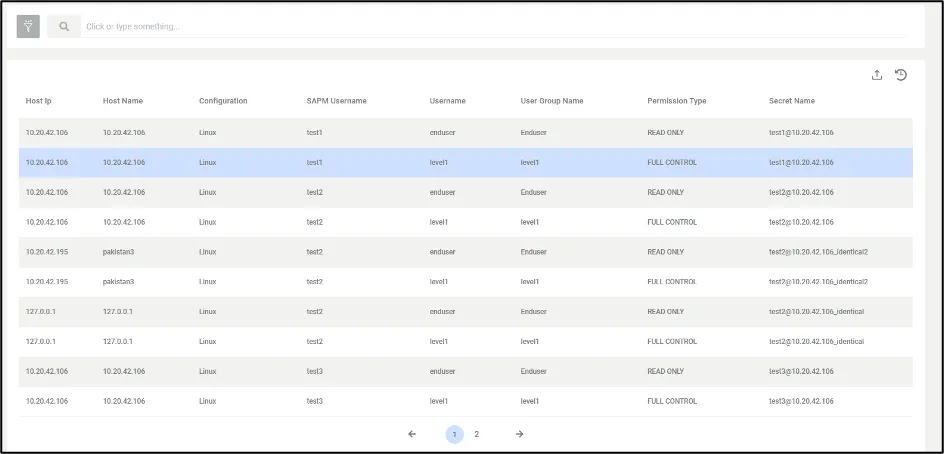This screenshot has height=454, width=944.
Task: Click the magnifying glass search icon
Action: point(64,27)
